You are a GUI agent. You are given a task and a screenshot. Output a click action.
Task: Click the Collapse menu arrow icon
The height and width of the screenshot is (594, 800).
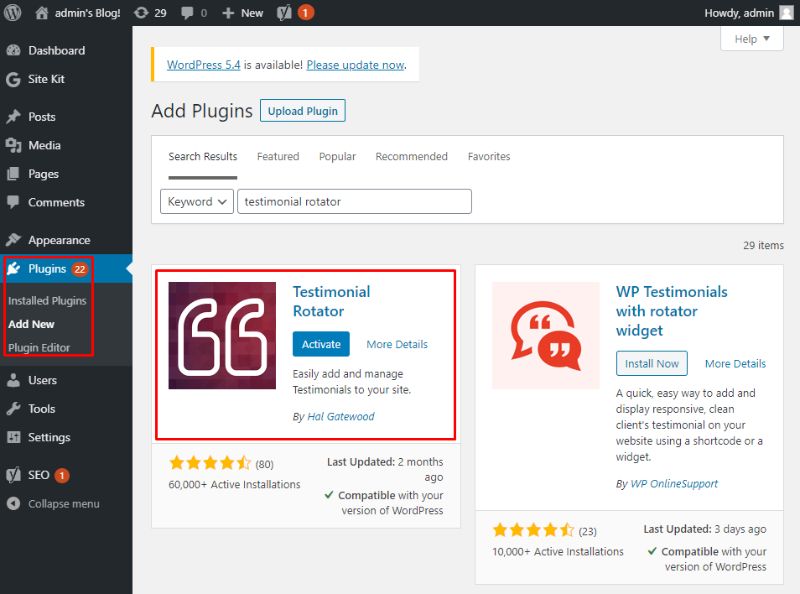[14, 504]
